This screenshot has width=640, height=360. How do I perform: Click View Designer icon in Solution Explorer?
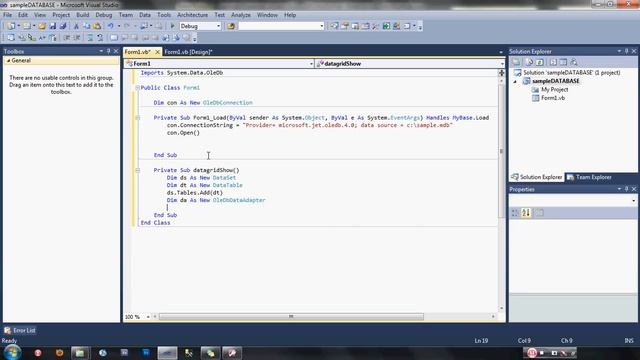tap(563, 62)
